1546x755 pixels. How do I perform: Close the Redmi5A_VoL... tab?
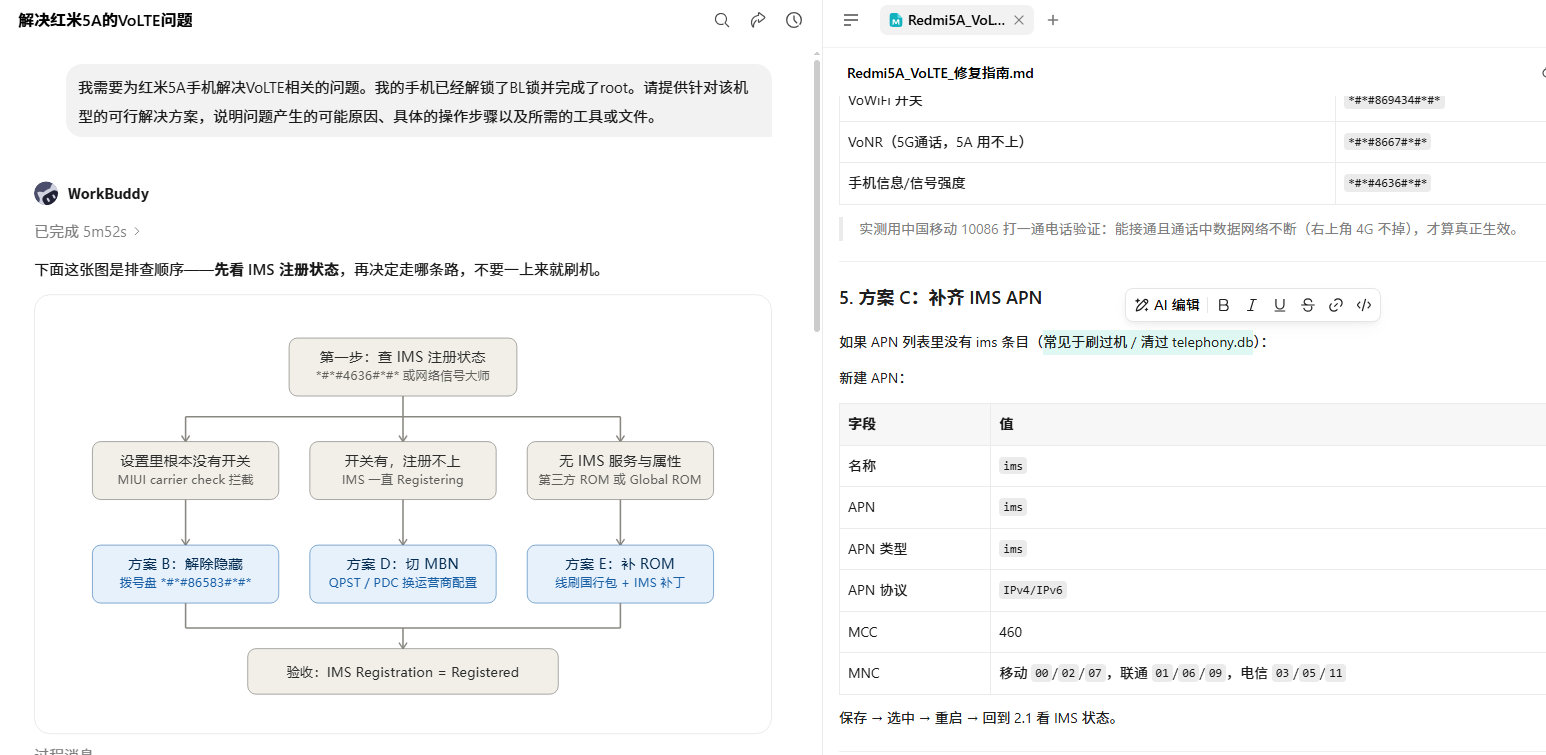(x=1019, y=20)
